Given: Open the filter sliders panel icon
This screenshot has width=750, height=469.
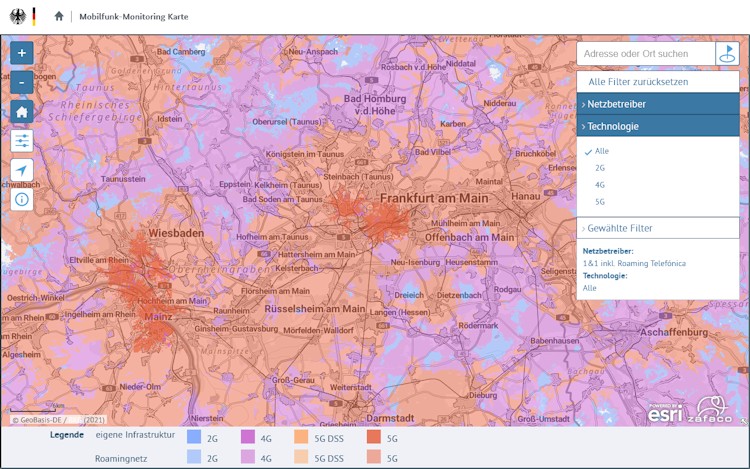Looking at the screenshot, I should pyautogui.click(x=22, y=141).
